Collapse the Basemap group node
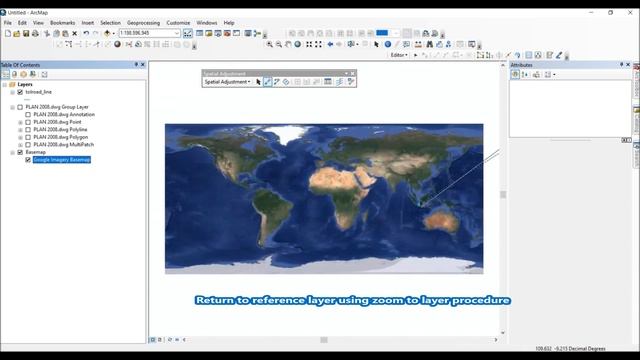 pyautogui.click(x=13, y=152)
